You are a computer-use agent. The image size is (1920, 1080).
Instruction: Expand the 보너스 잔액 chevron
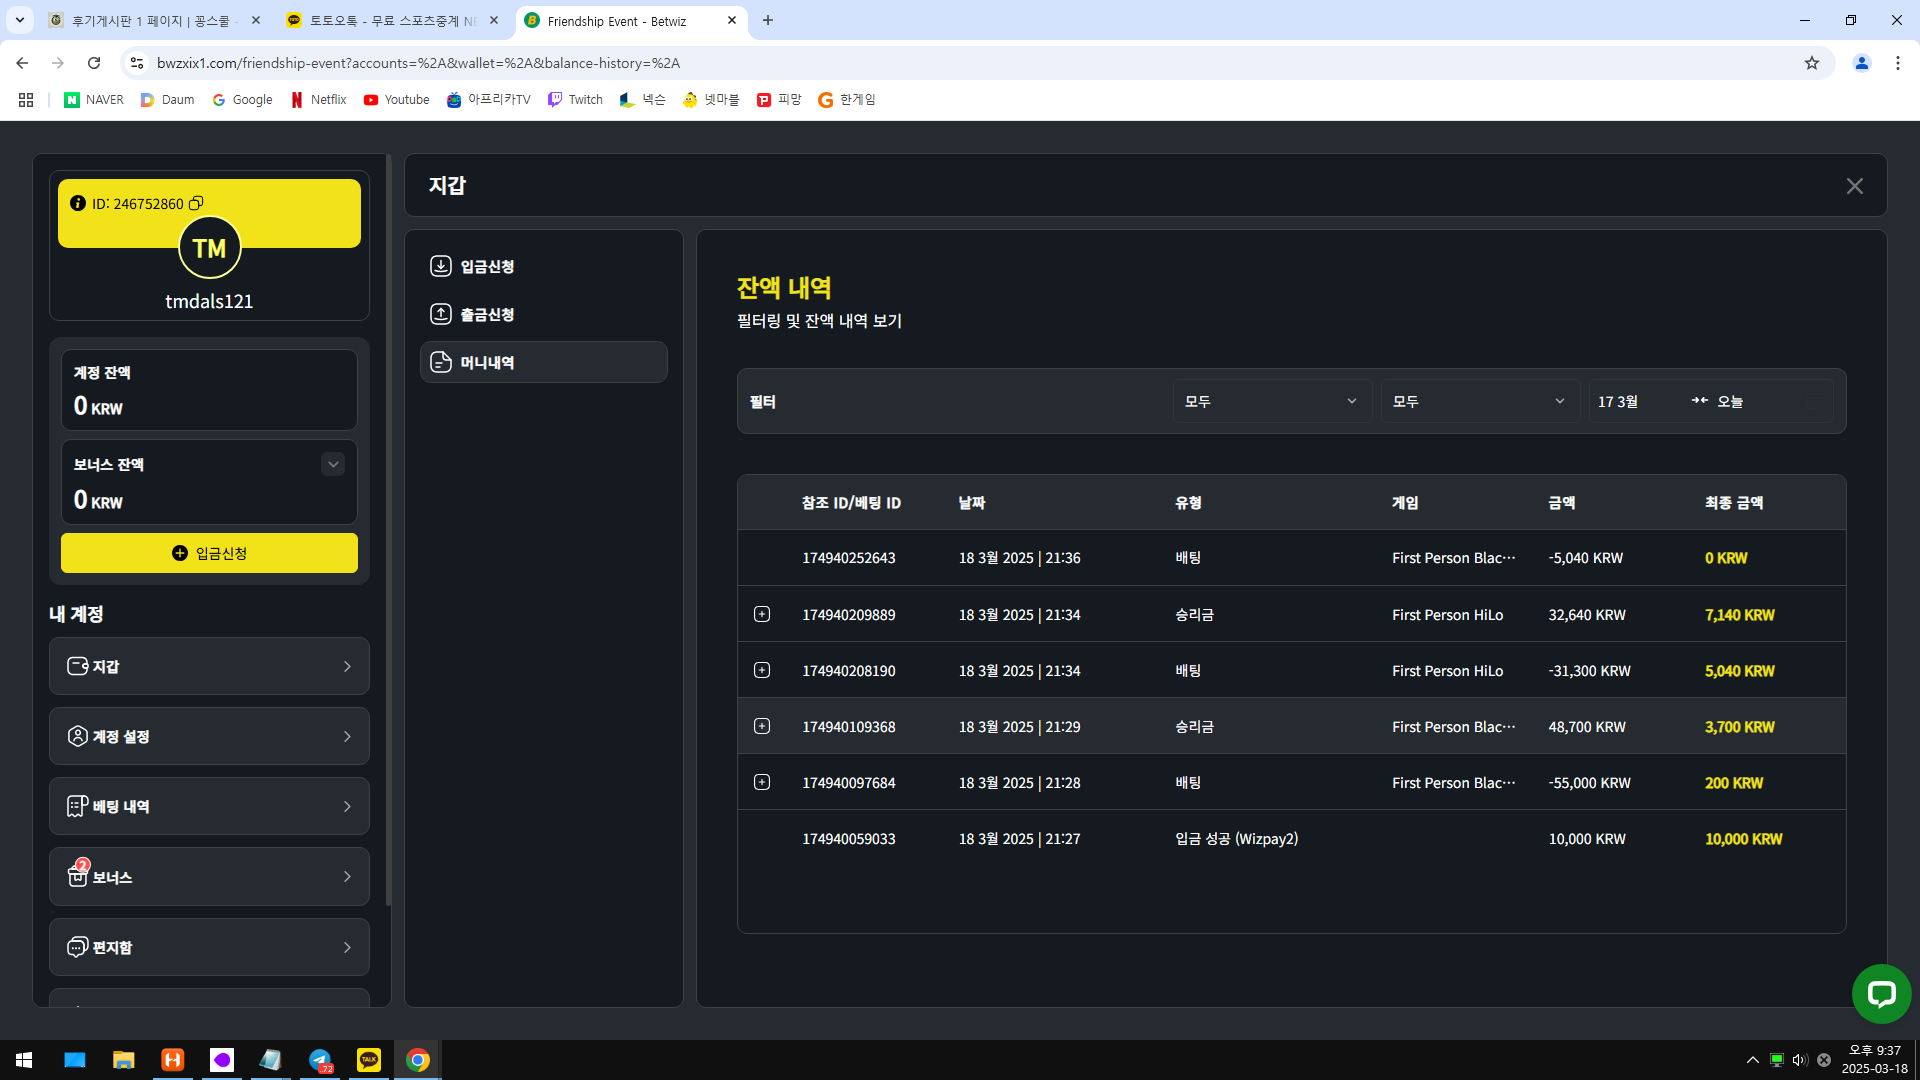coord(333,464)
